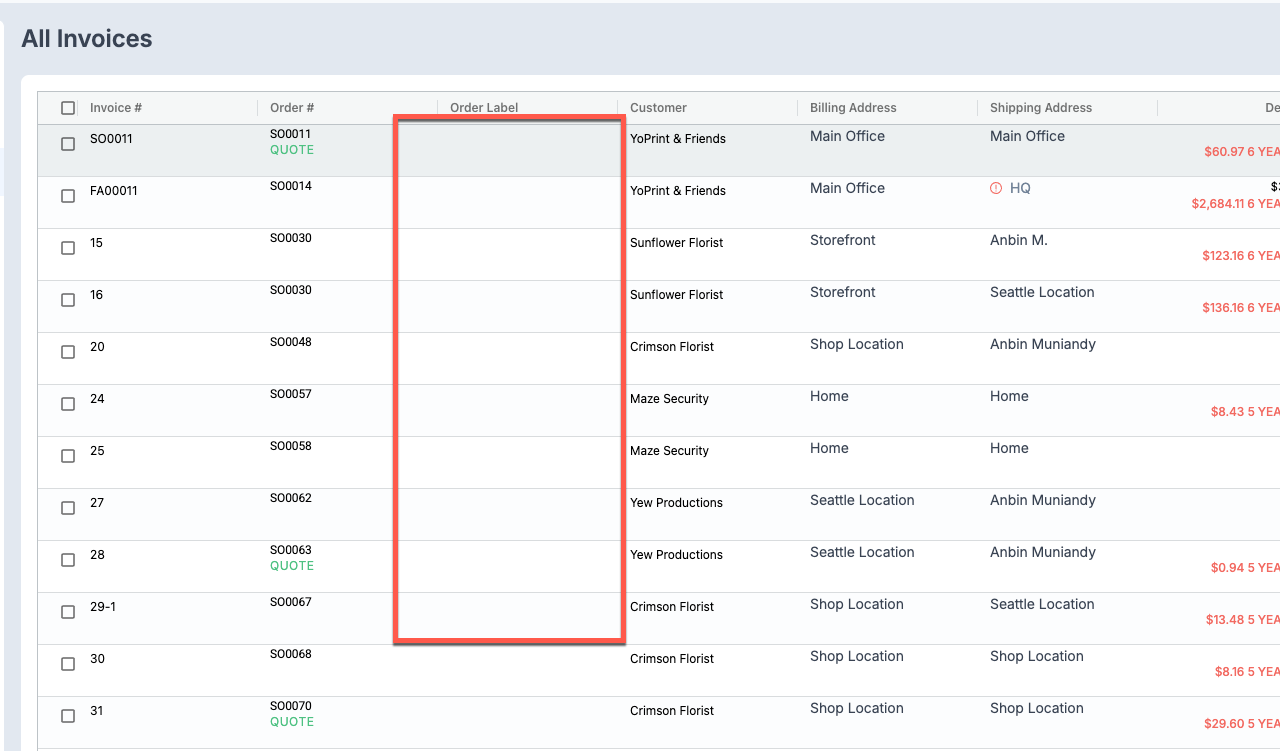Screen dimensions: 1280x751
Task: Sort table by Customer column header
Action: (658, 108)
